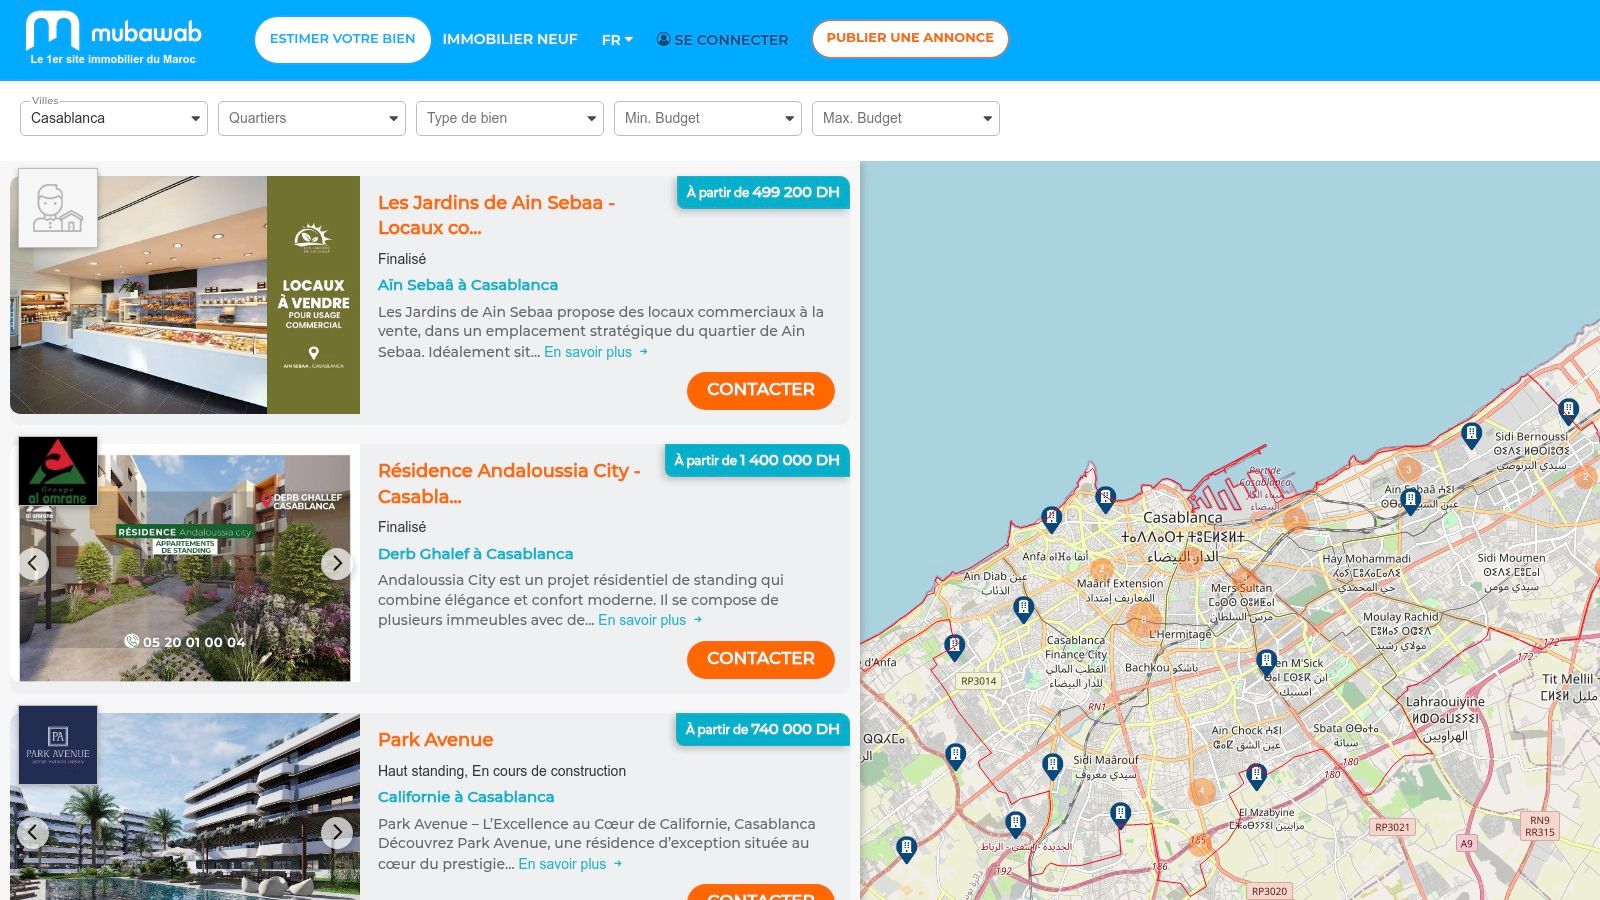The height and width of the screenshot is (900, 1600).
Task: Click the map pin near Sidi Bernoussi
Action: tap(1568, 410)
